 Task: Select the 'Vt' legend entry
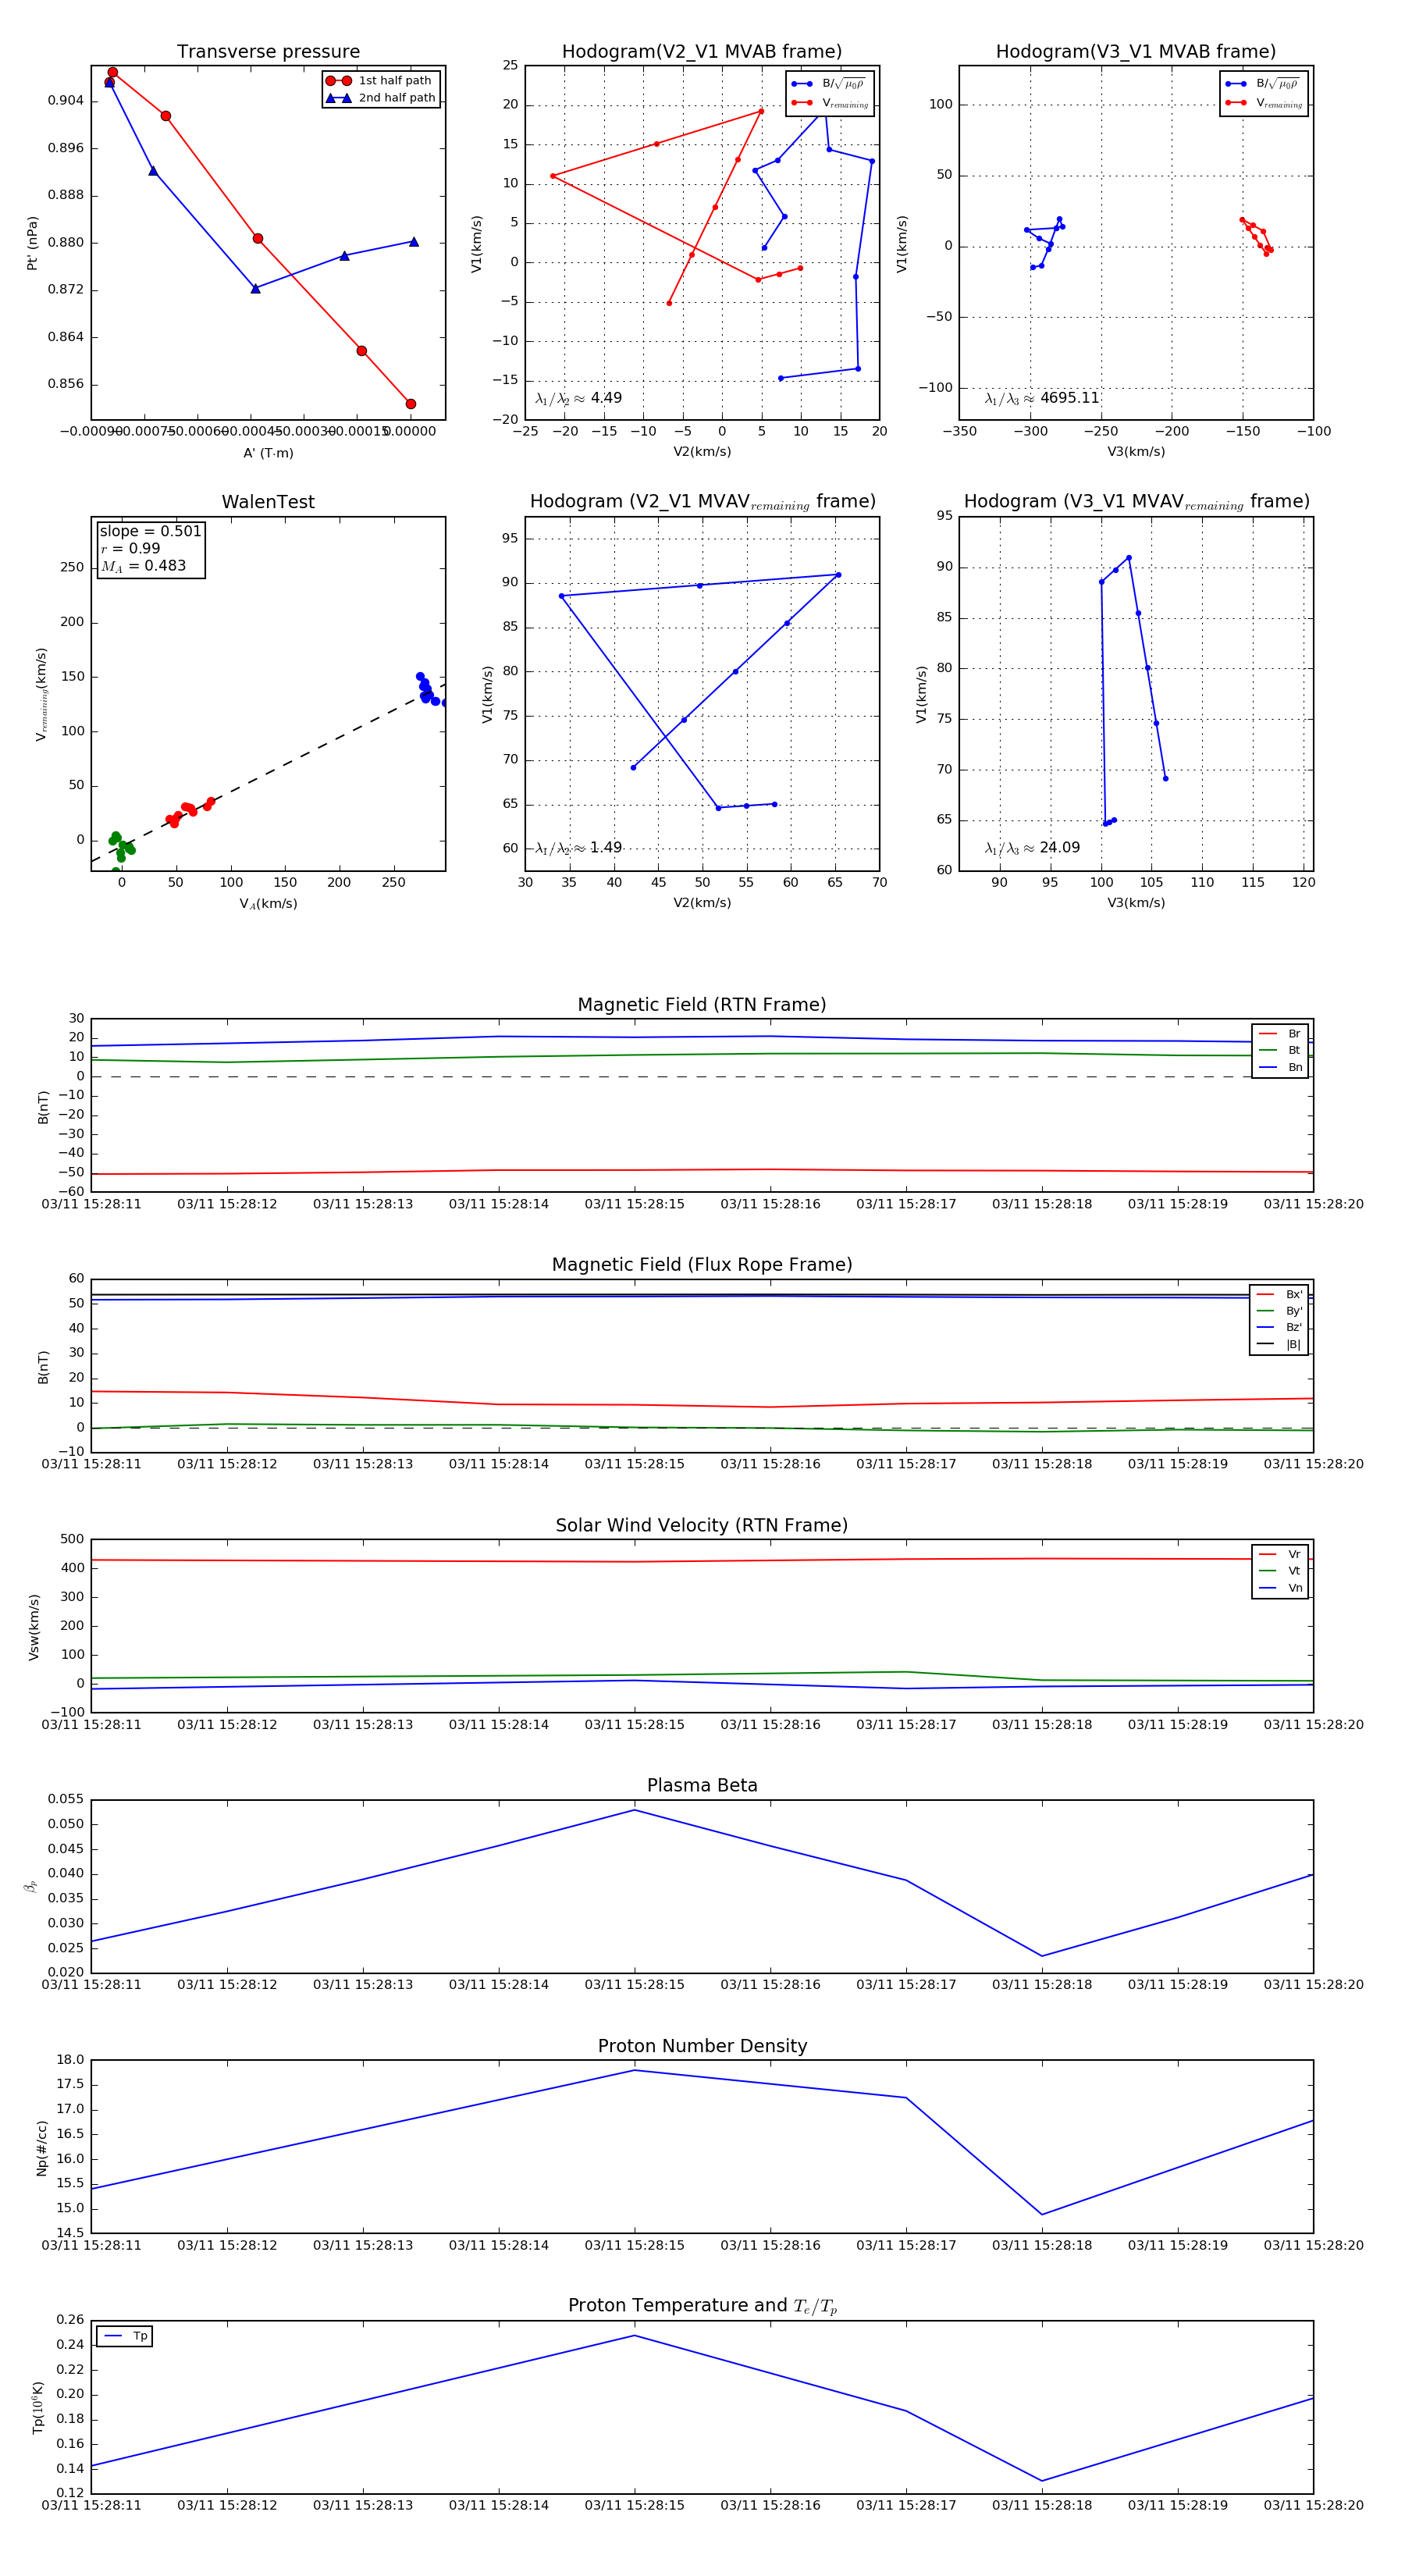tap(1280, 1571)
